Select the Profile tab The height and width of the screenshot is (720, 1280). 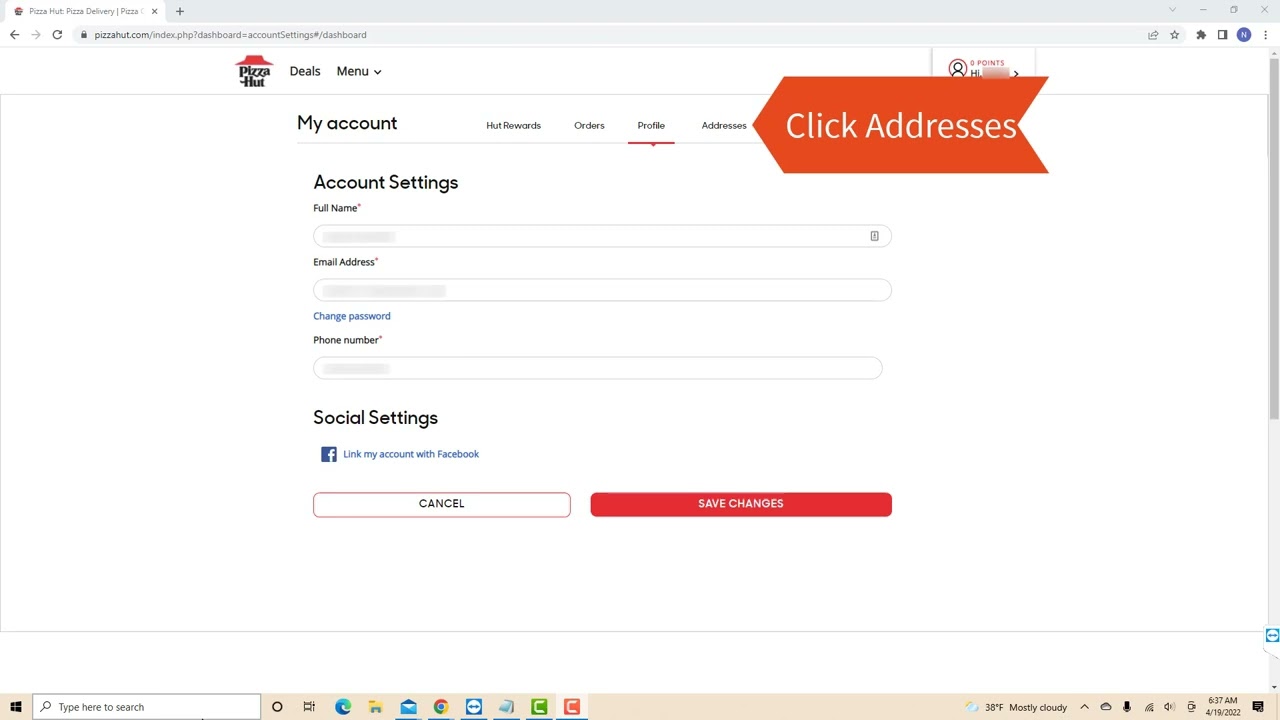point(651,125)
